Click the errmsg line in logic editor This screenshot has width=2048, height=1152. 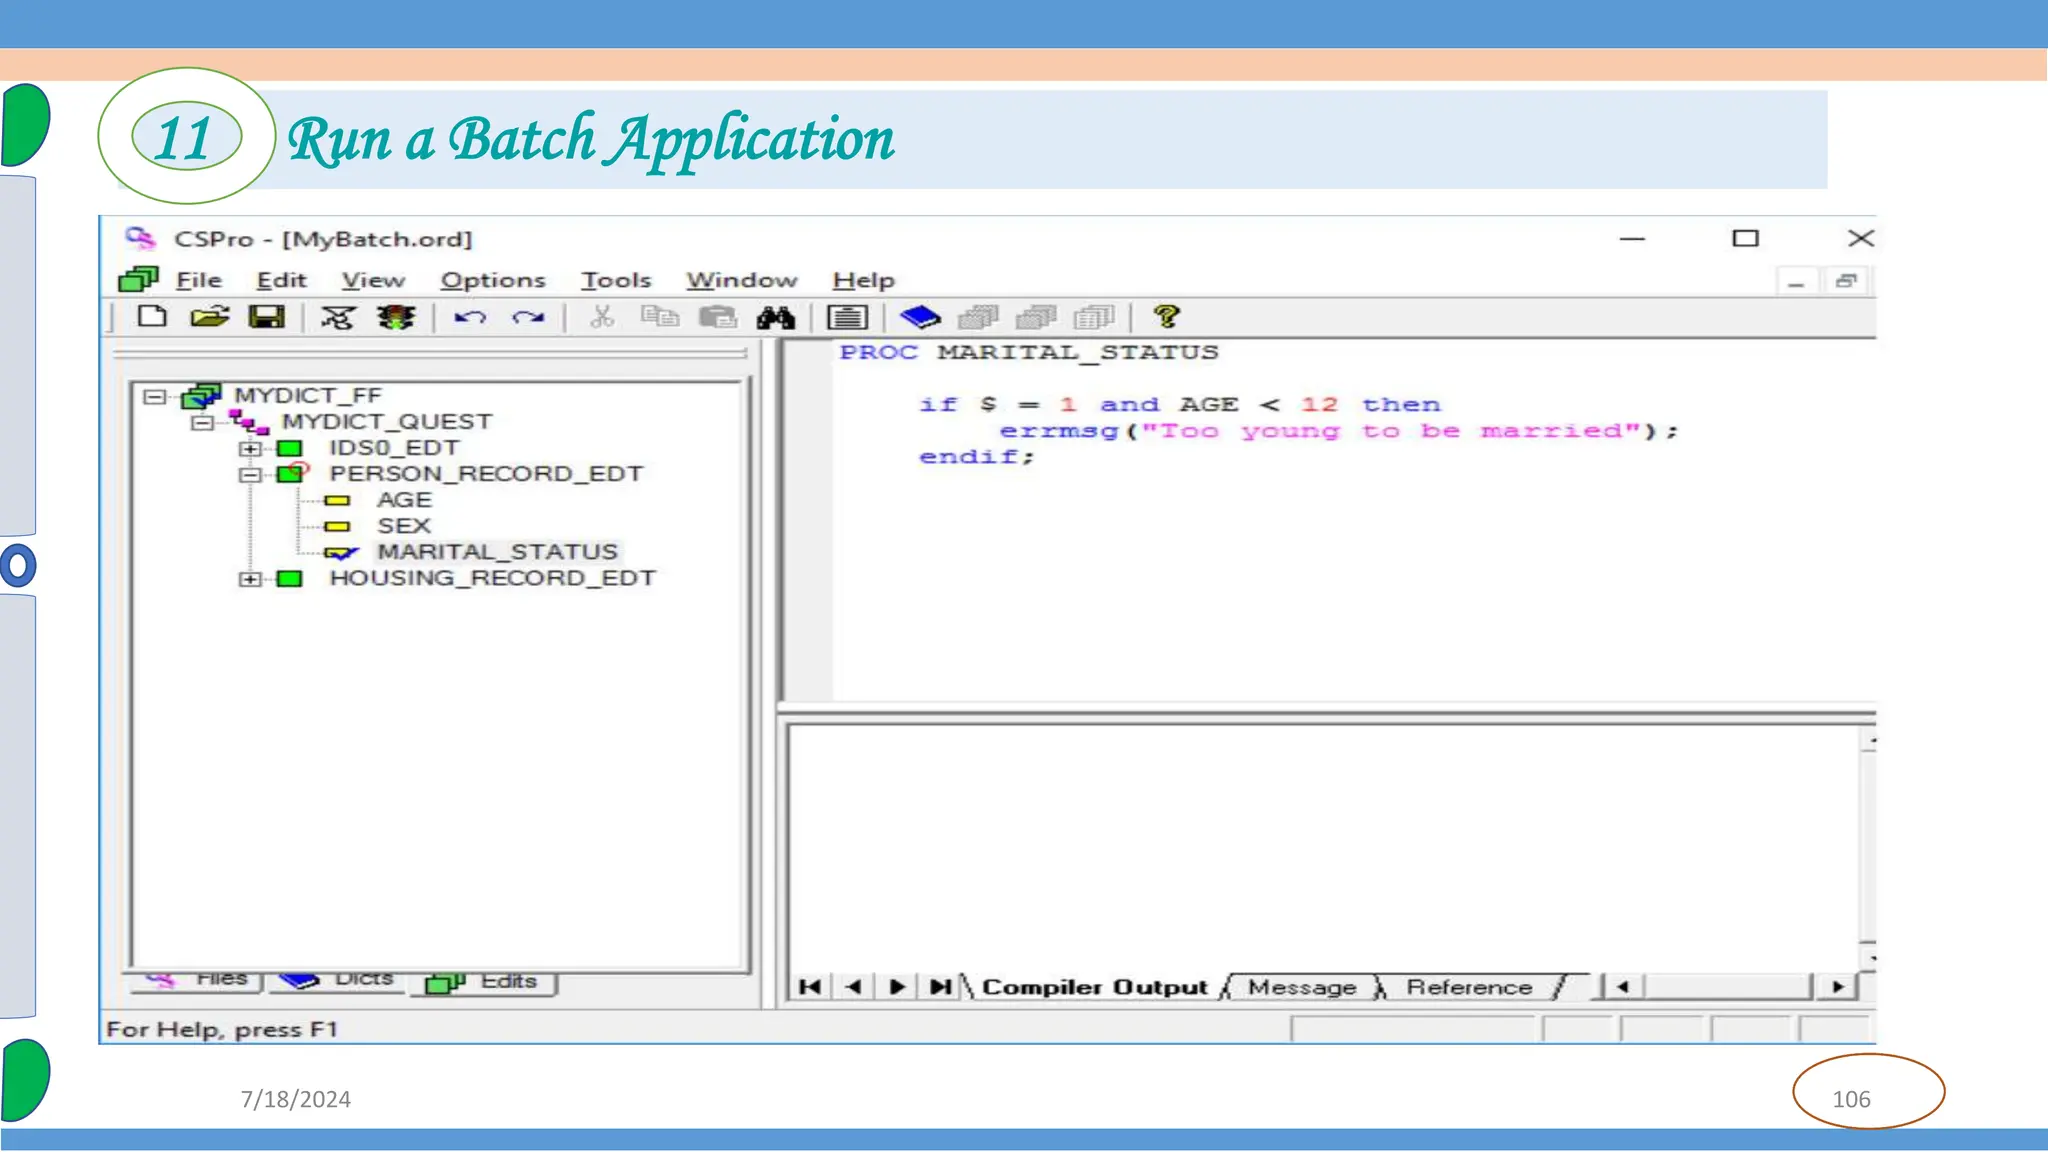pyautogui.click(x=1339, y=431)
